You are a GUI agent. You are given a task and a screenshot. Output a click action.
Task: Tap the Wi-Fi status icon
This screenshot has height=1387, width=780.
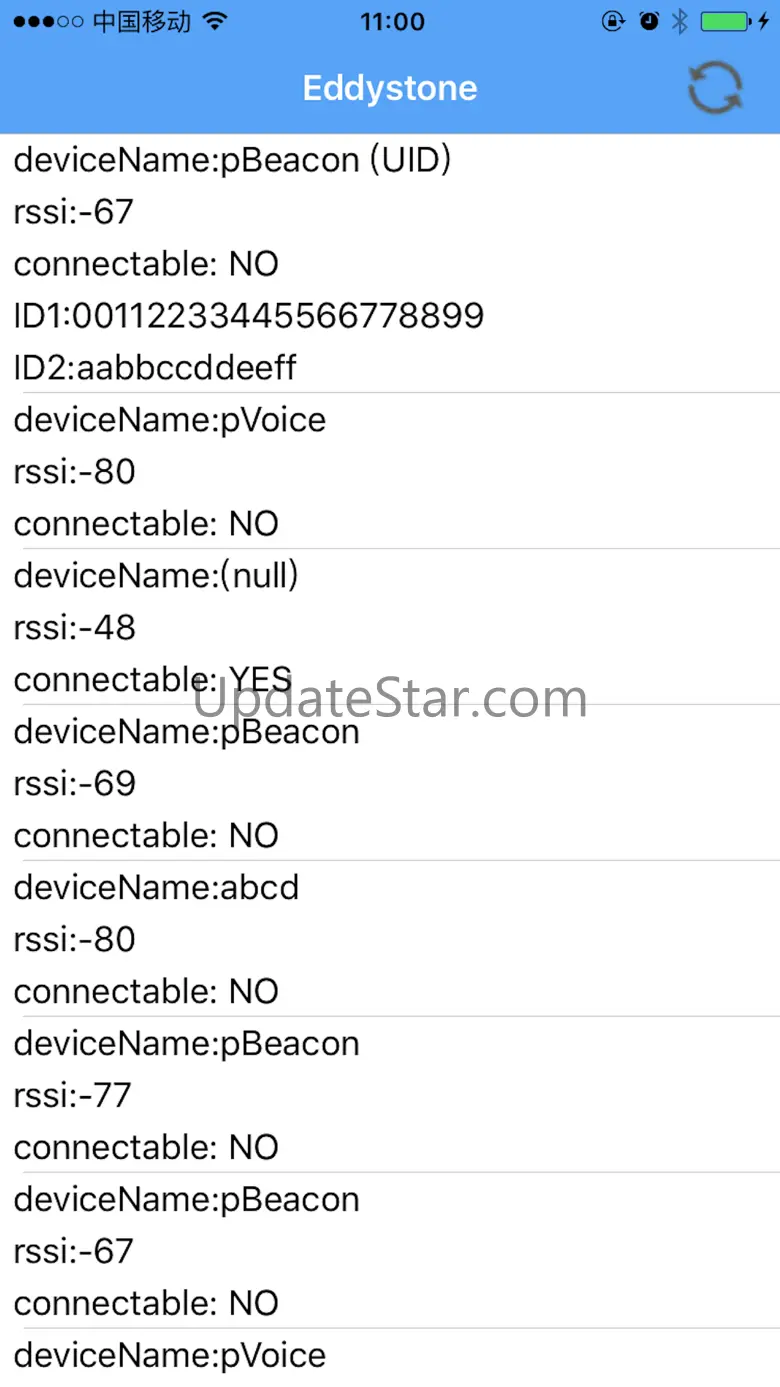214,21
